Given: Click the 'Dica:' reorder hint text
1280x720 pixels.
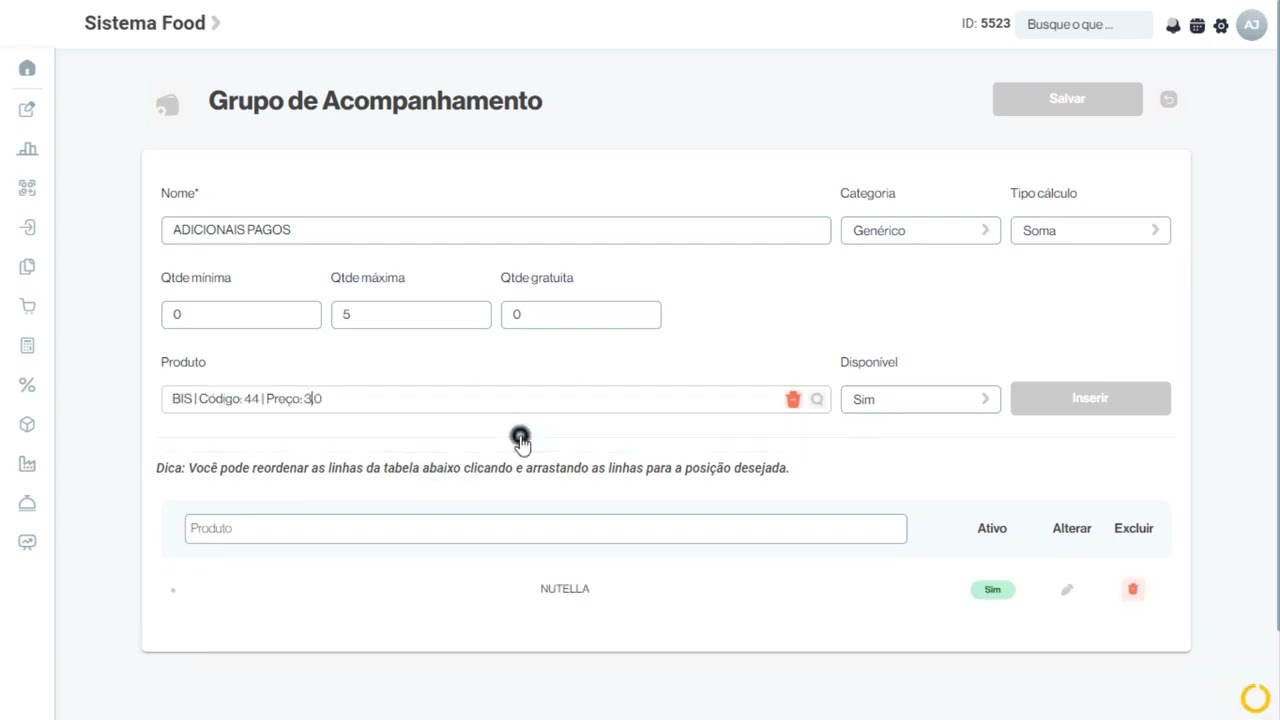Looking at the screenshot, I should [472, 468].
